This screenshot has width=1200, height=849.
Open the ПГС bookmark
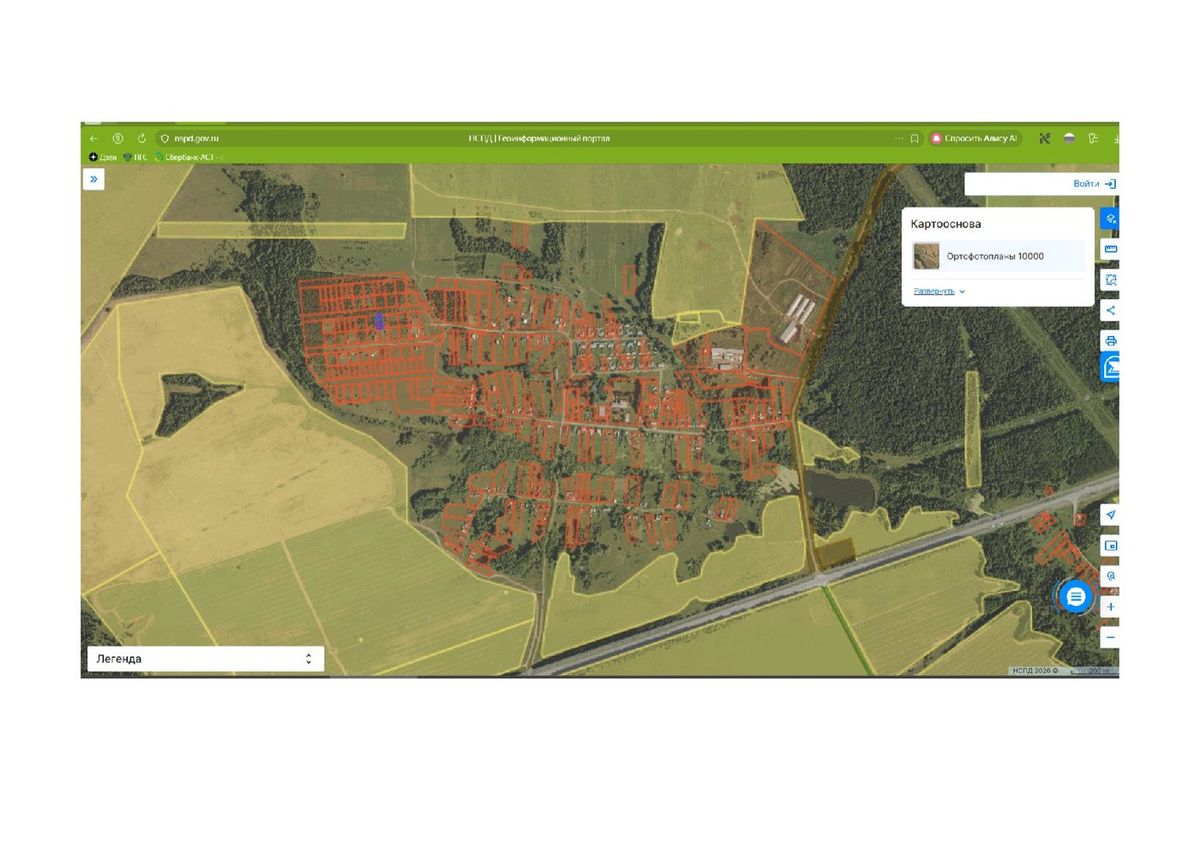pos(135,157)
